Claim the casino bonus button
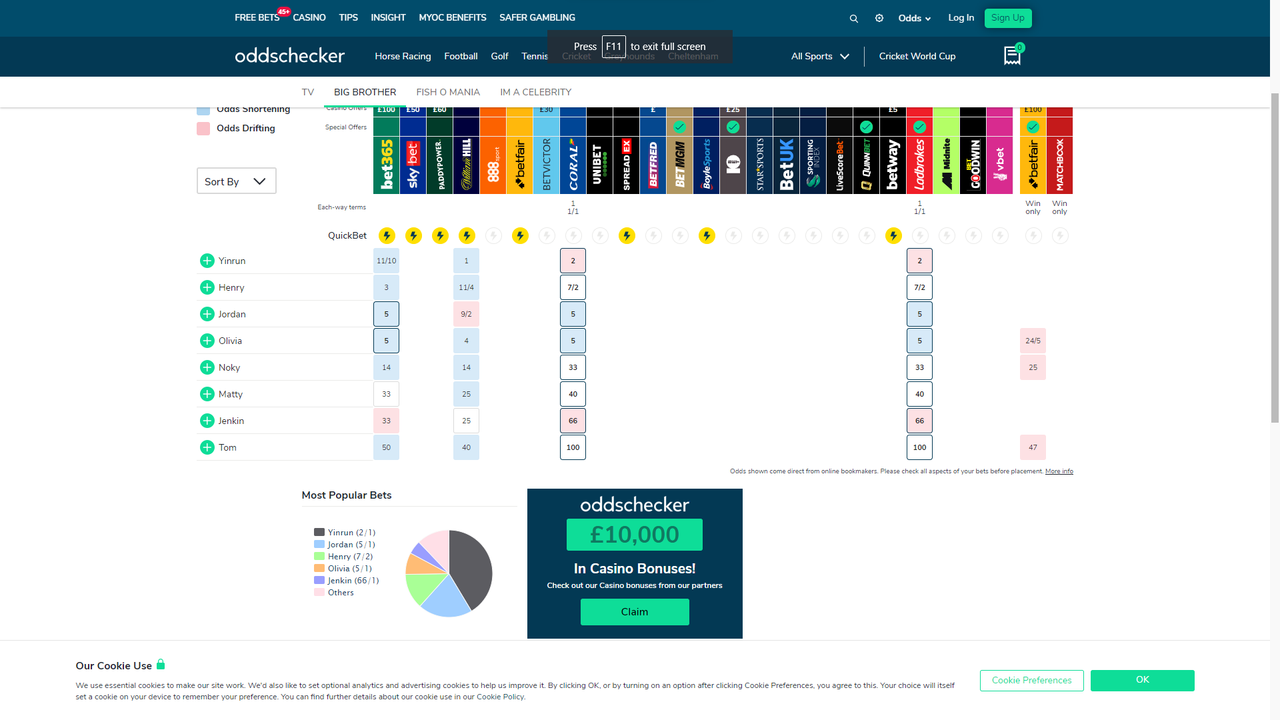The height and width of the screenshot is (720, 1280). (x=635, y=612)
